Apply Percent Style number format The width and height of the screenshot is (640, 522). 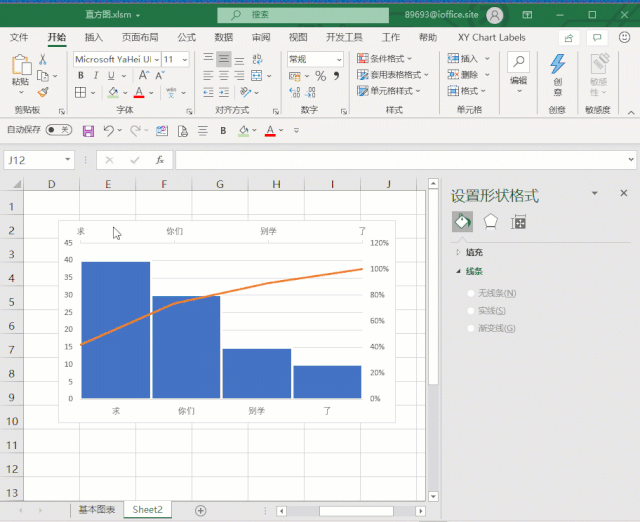coord(320,76)
